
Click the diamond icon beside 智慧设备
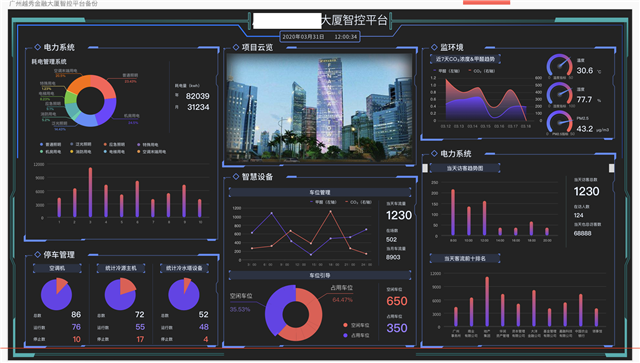(236, 176)
